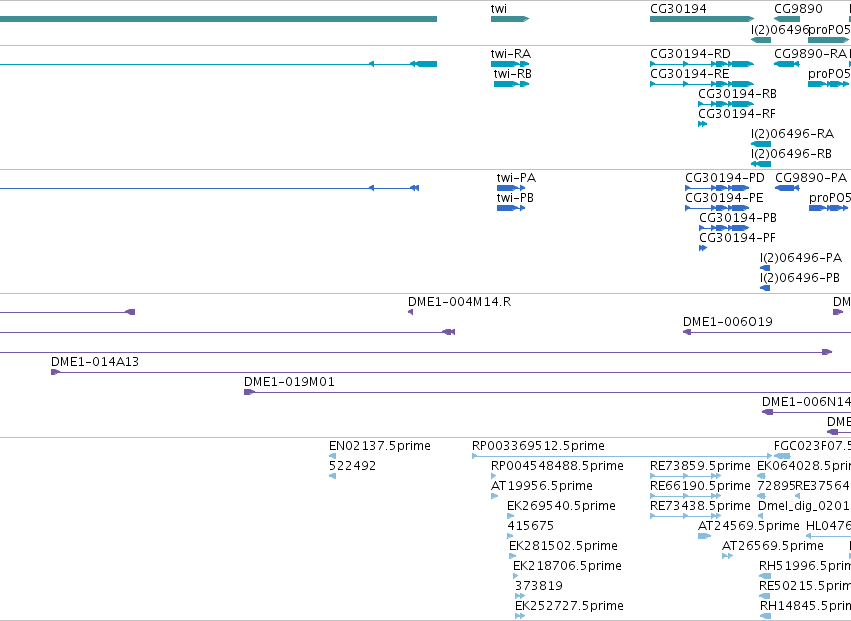Select the twi-PB protein label
This screenshot has width=851, height=621.
pos(515,198)
